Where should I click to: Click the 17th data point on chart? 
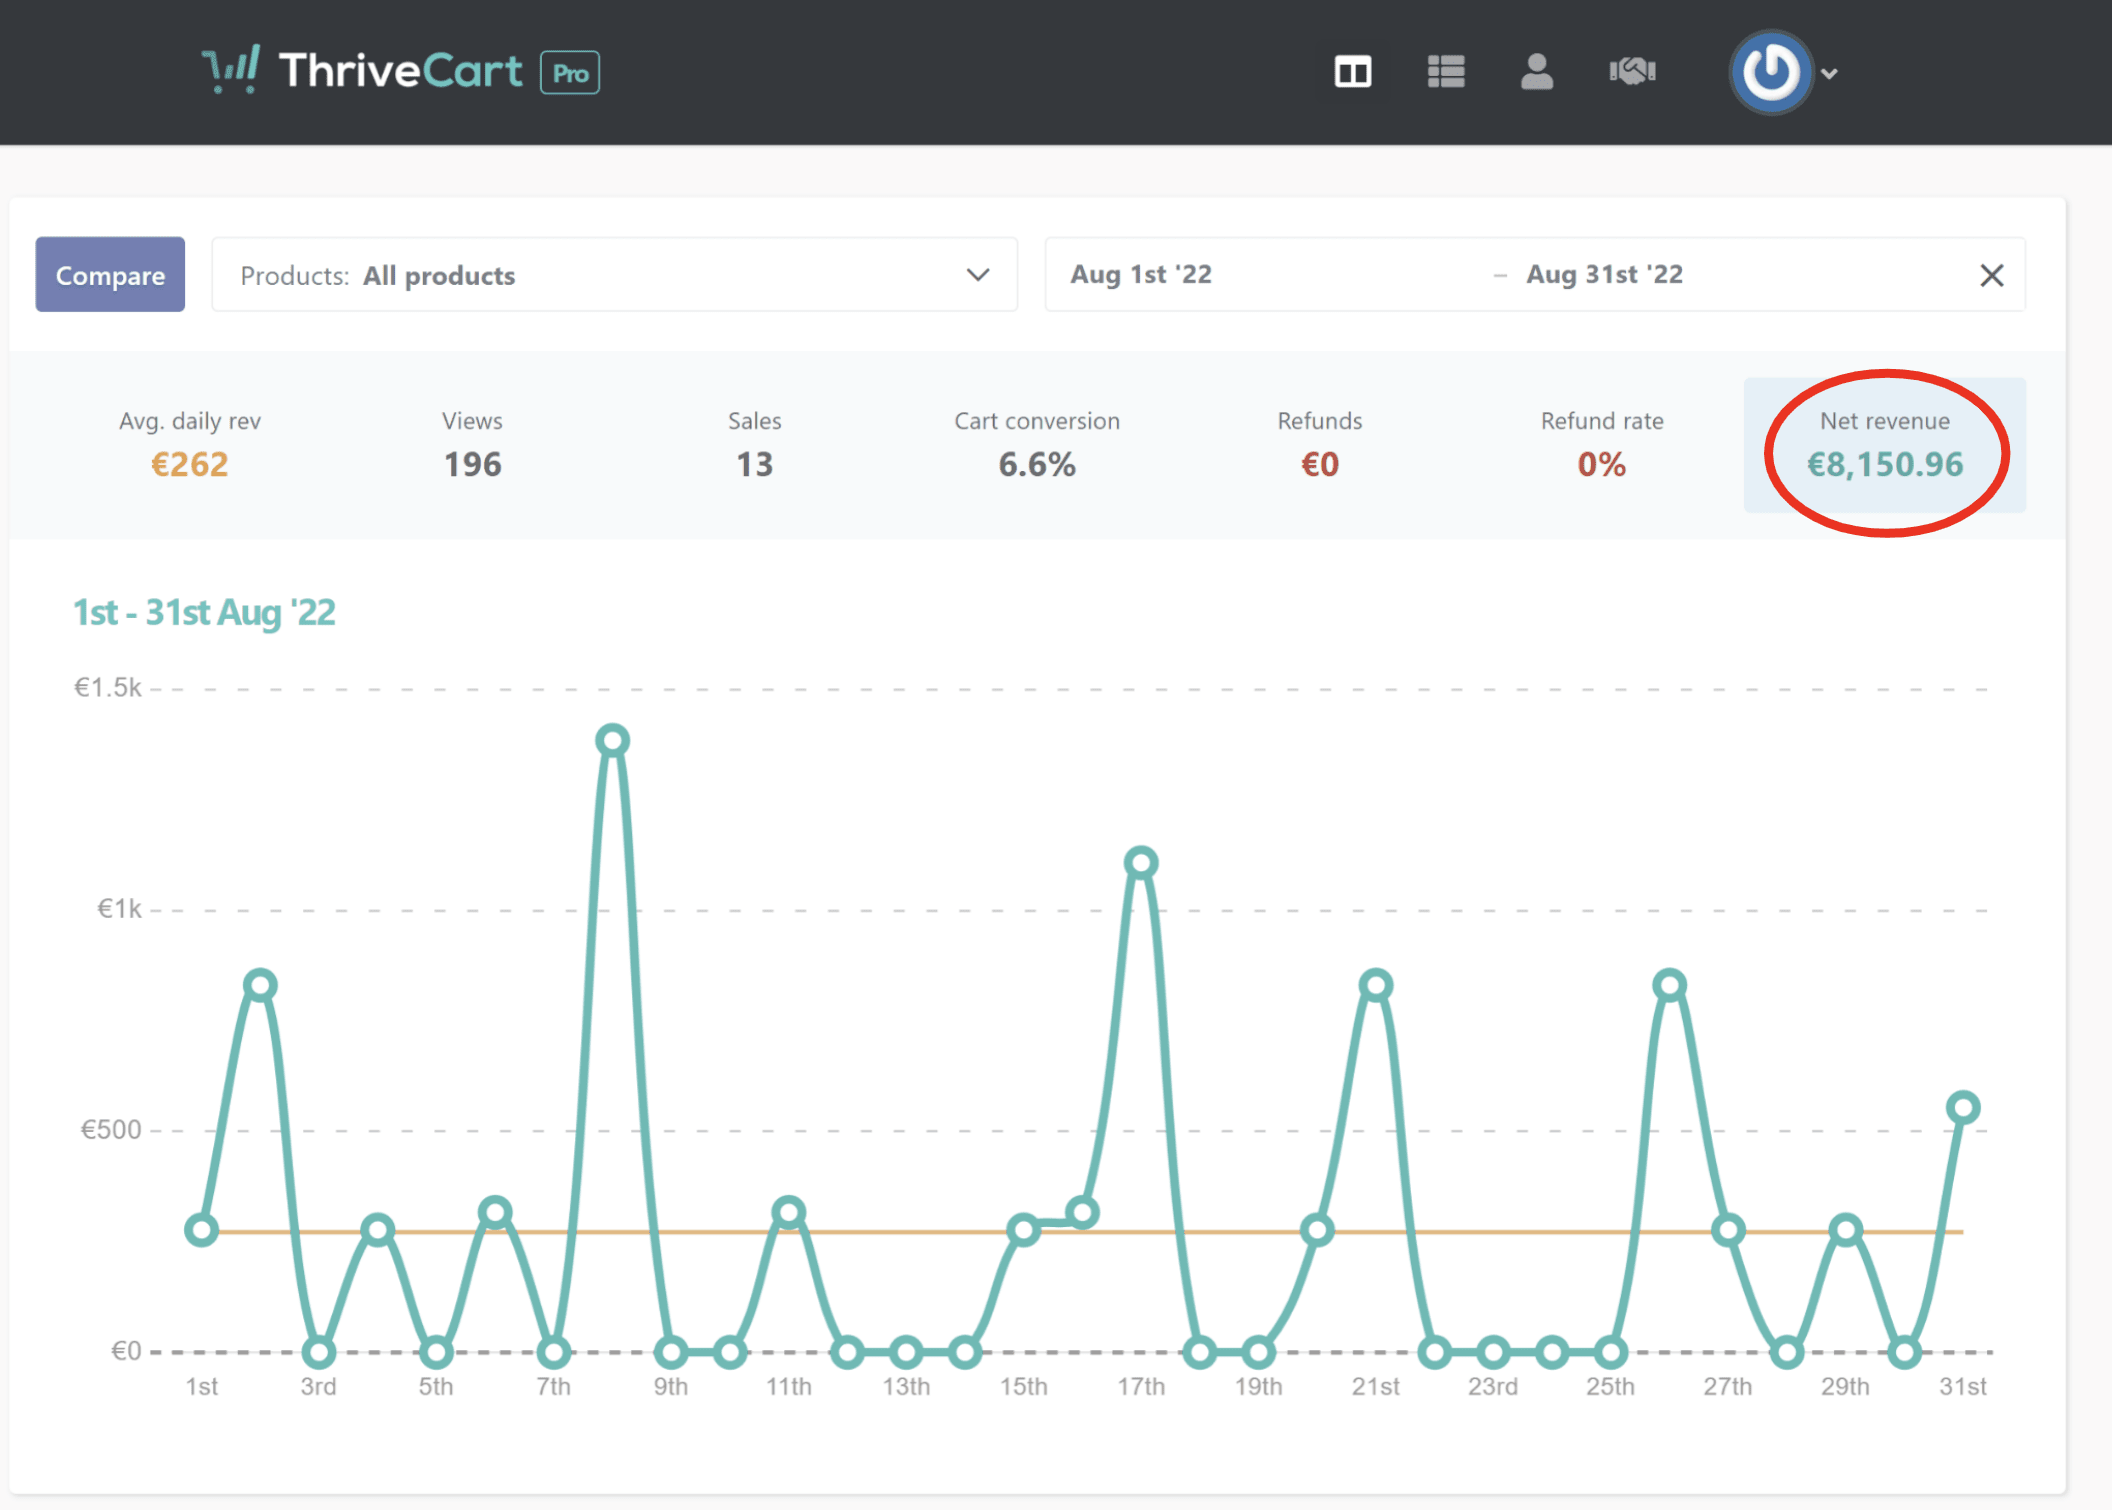click(x=1141, y=862)
